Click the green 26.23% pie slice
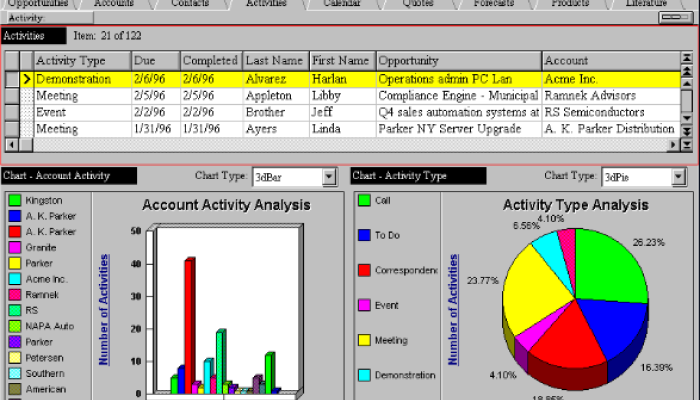This screenshot has height=400, width=700. point(612,268)
